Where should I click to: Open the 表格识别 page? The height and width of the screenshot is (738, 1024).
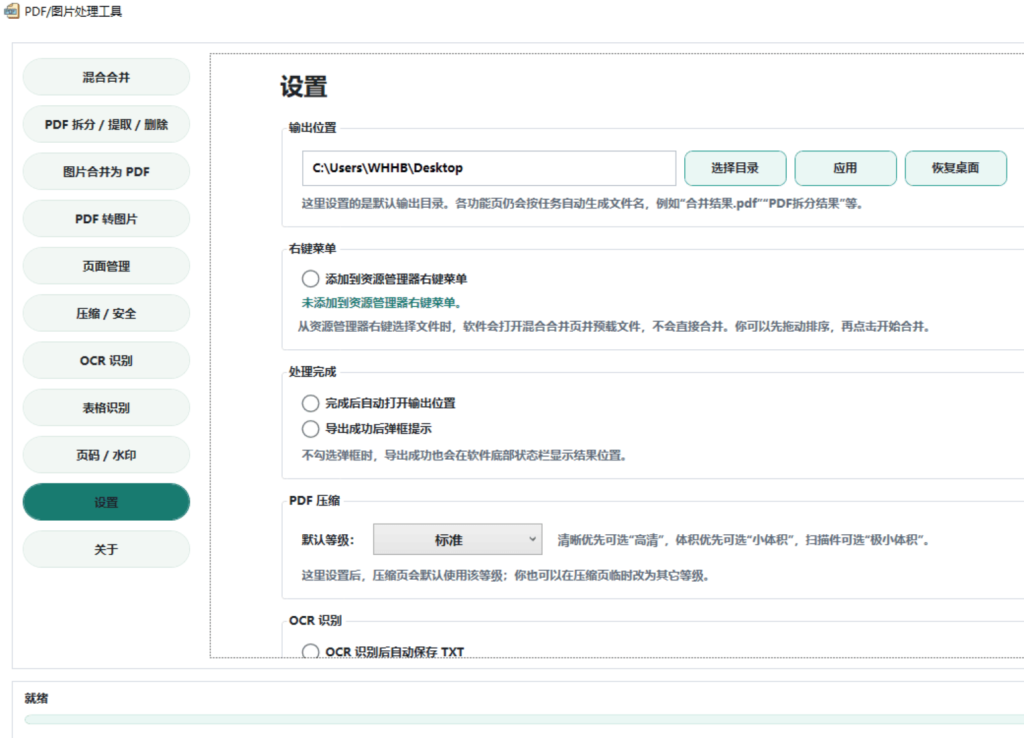click(106, 408)
